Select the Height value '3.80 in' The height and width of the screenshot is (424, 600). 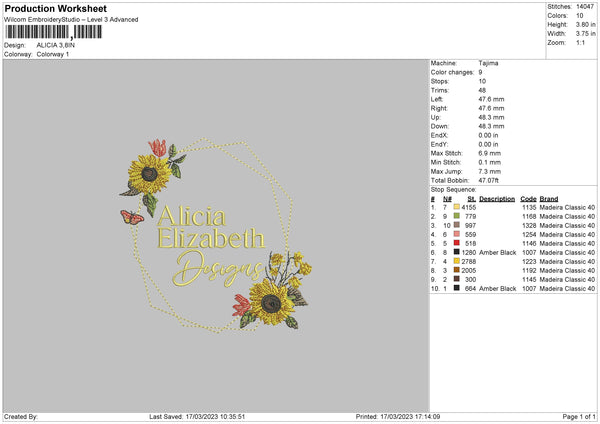point(586,24)
